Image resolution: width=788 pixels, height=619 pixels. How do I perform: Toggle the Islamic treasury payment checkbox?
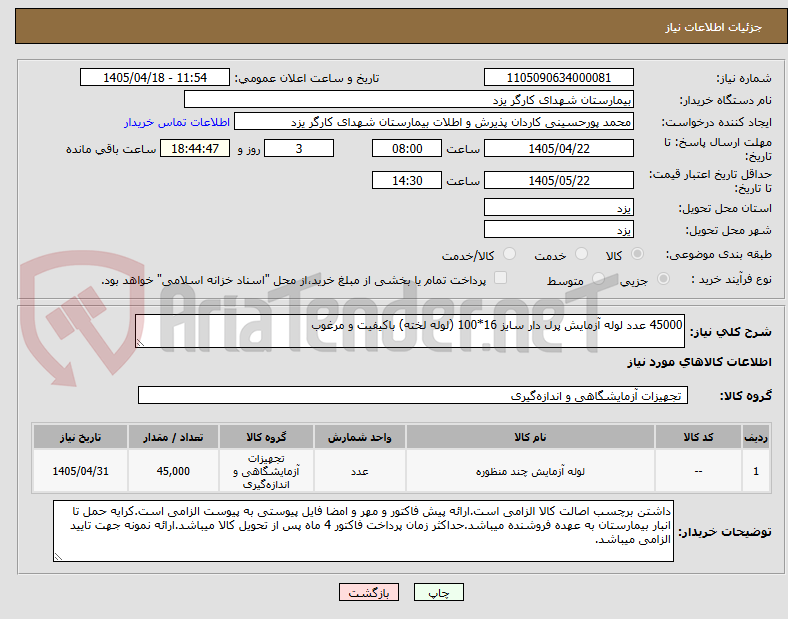(x=500, y=278)
